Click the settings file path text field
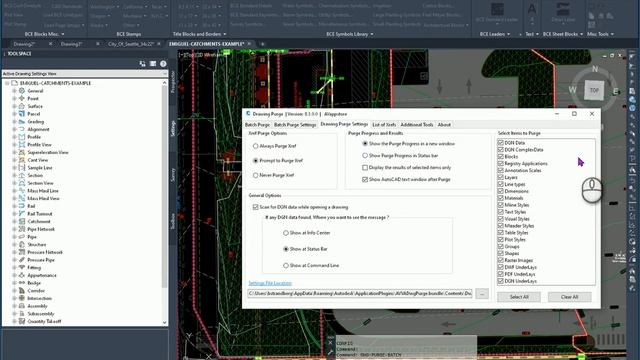640x360 pixels. click(360, 293)
